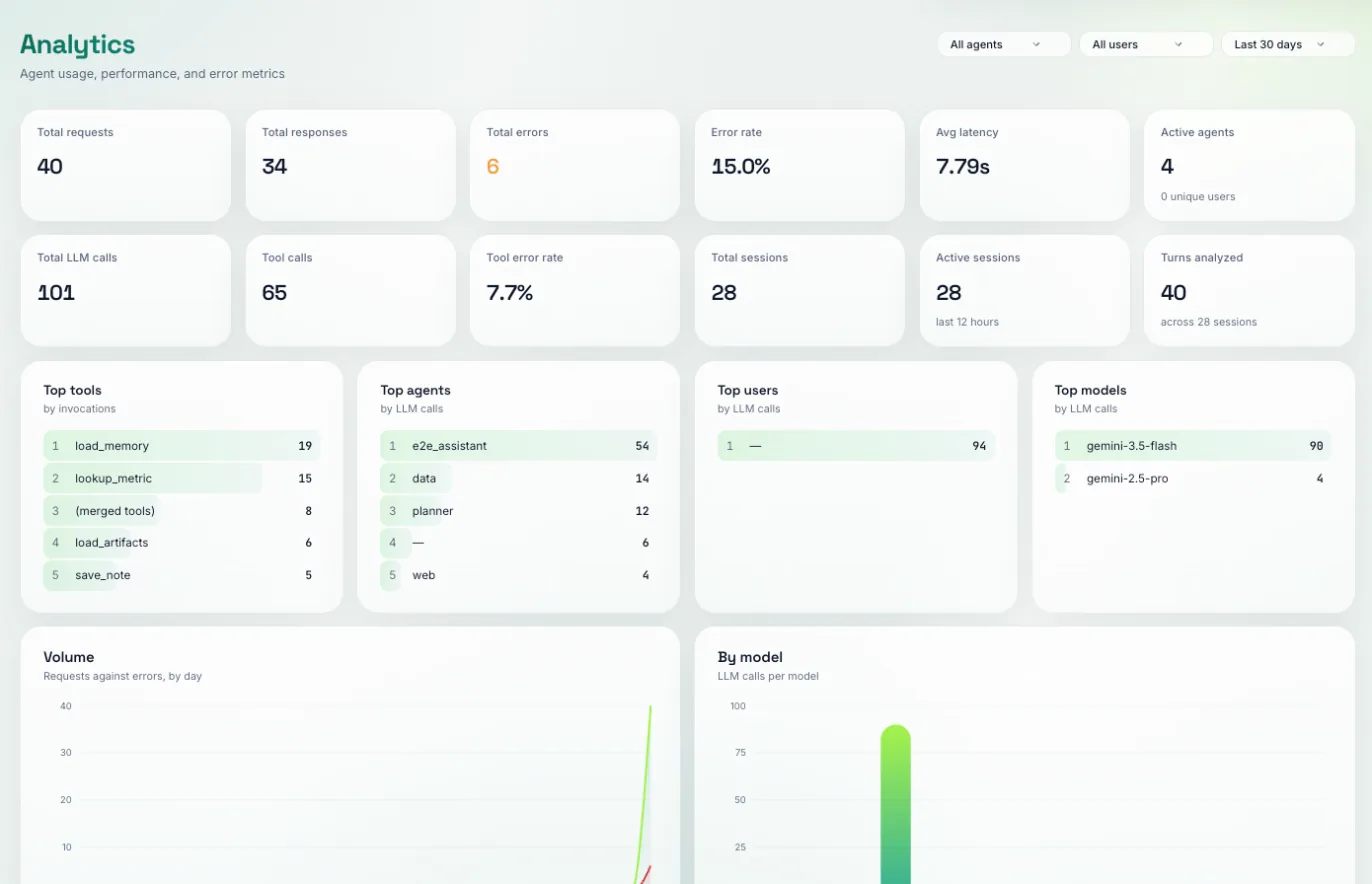Click the data agent row
Image resolution: width=1372 pixels, height=884 pixels.
(519, 478)
